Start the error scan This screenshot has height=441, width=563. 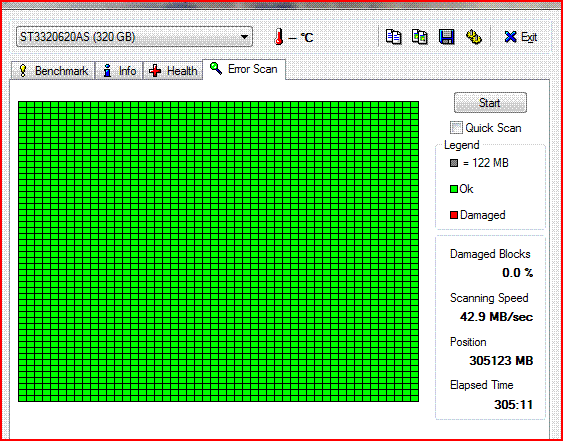pyautogui.click(x=490, y=103)
